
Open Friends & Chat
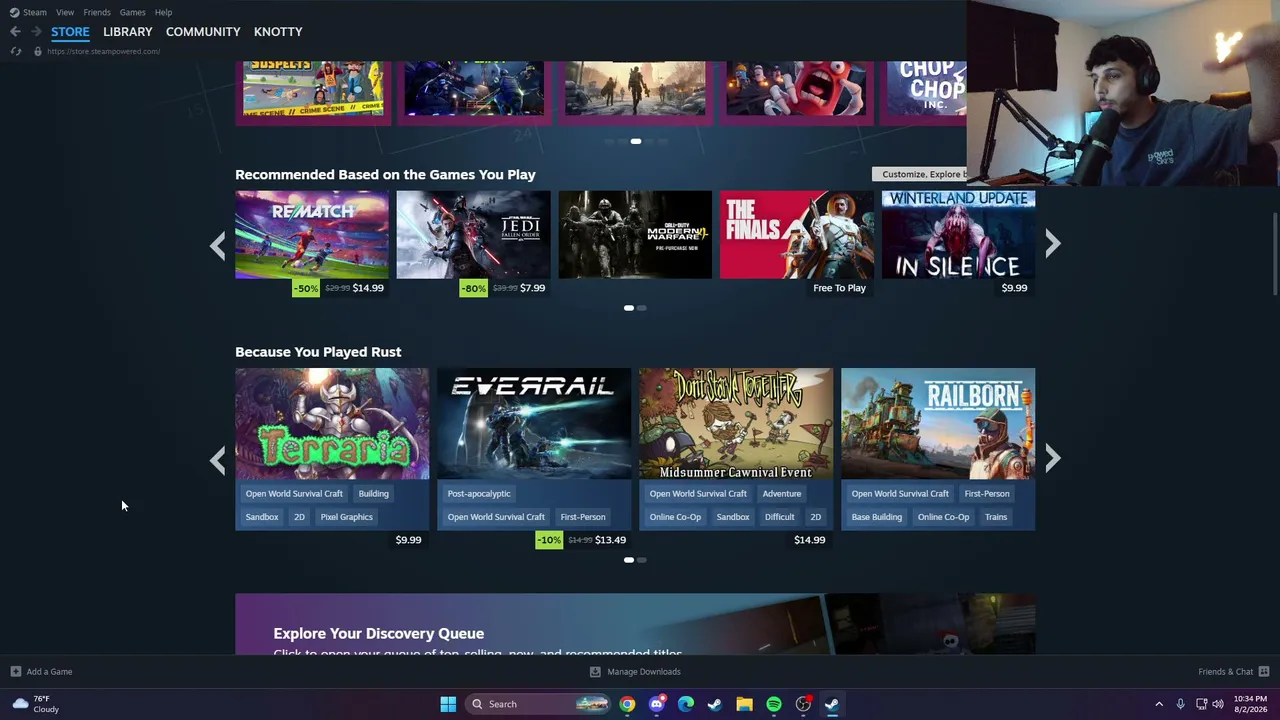(x=1226, y=672)
